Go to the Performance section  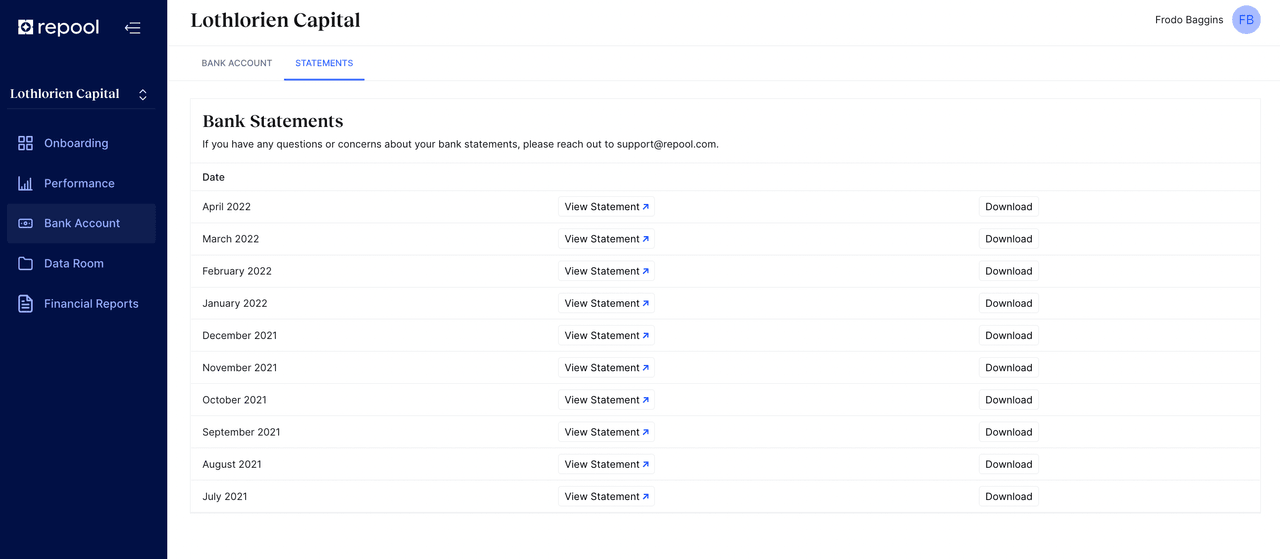click(x=79, y=183)
